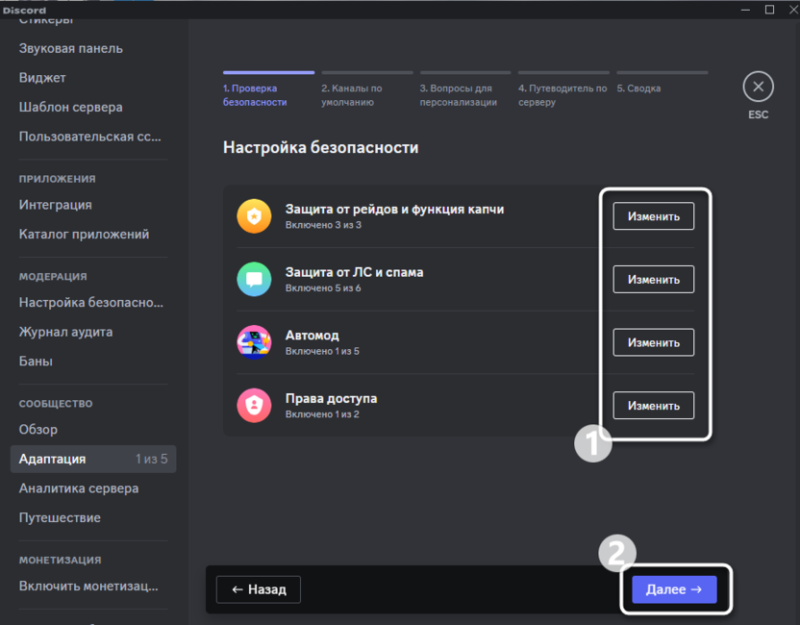
Task: Click the green DM and spam protection icon
Action: click(254, 279)
